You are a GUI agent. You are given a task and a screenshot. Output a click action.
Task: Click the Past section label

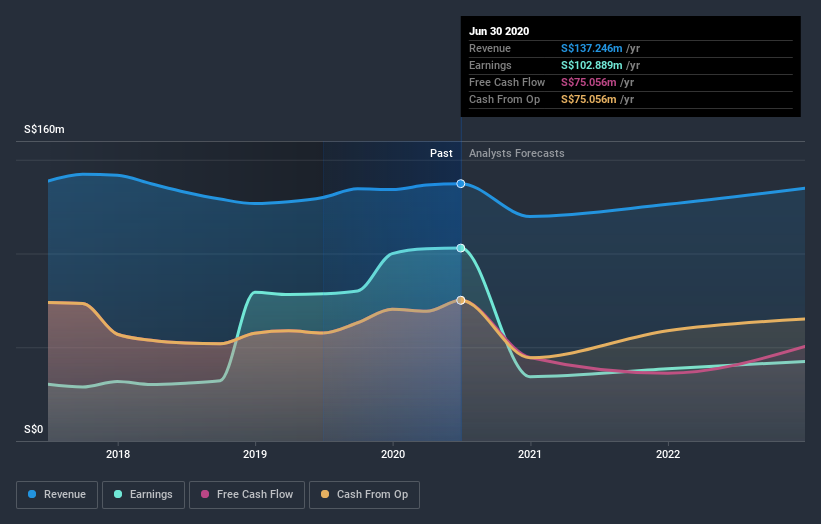441,153
